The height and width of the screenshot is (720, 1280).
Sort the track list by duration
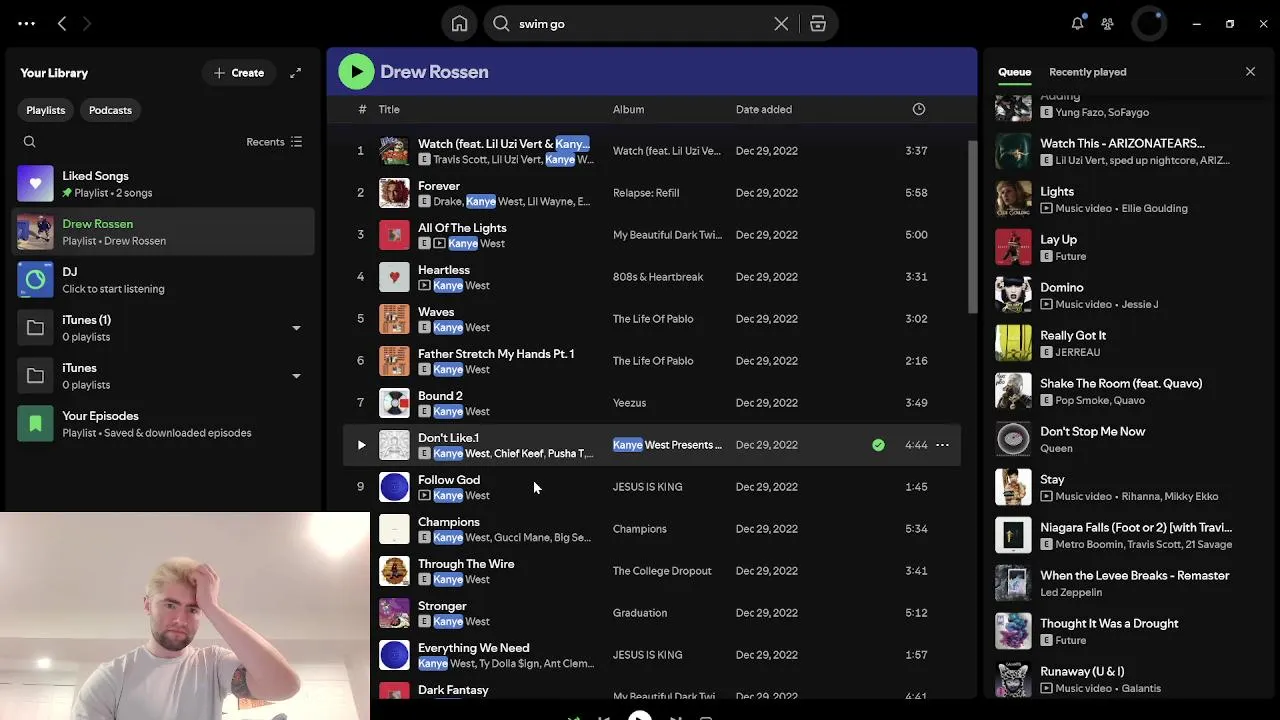(919, 109)
